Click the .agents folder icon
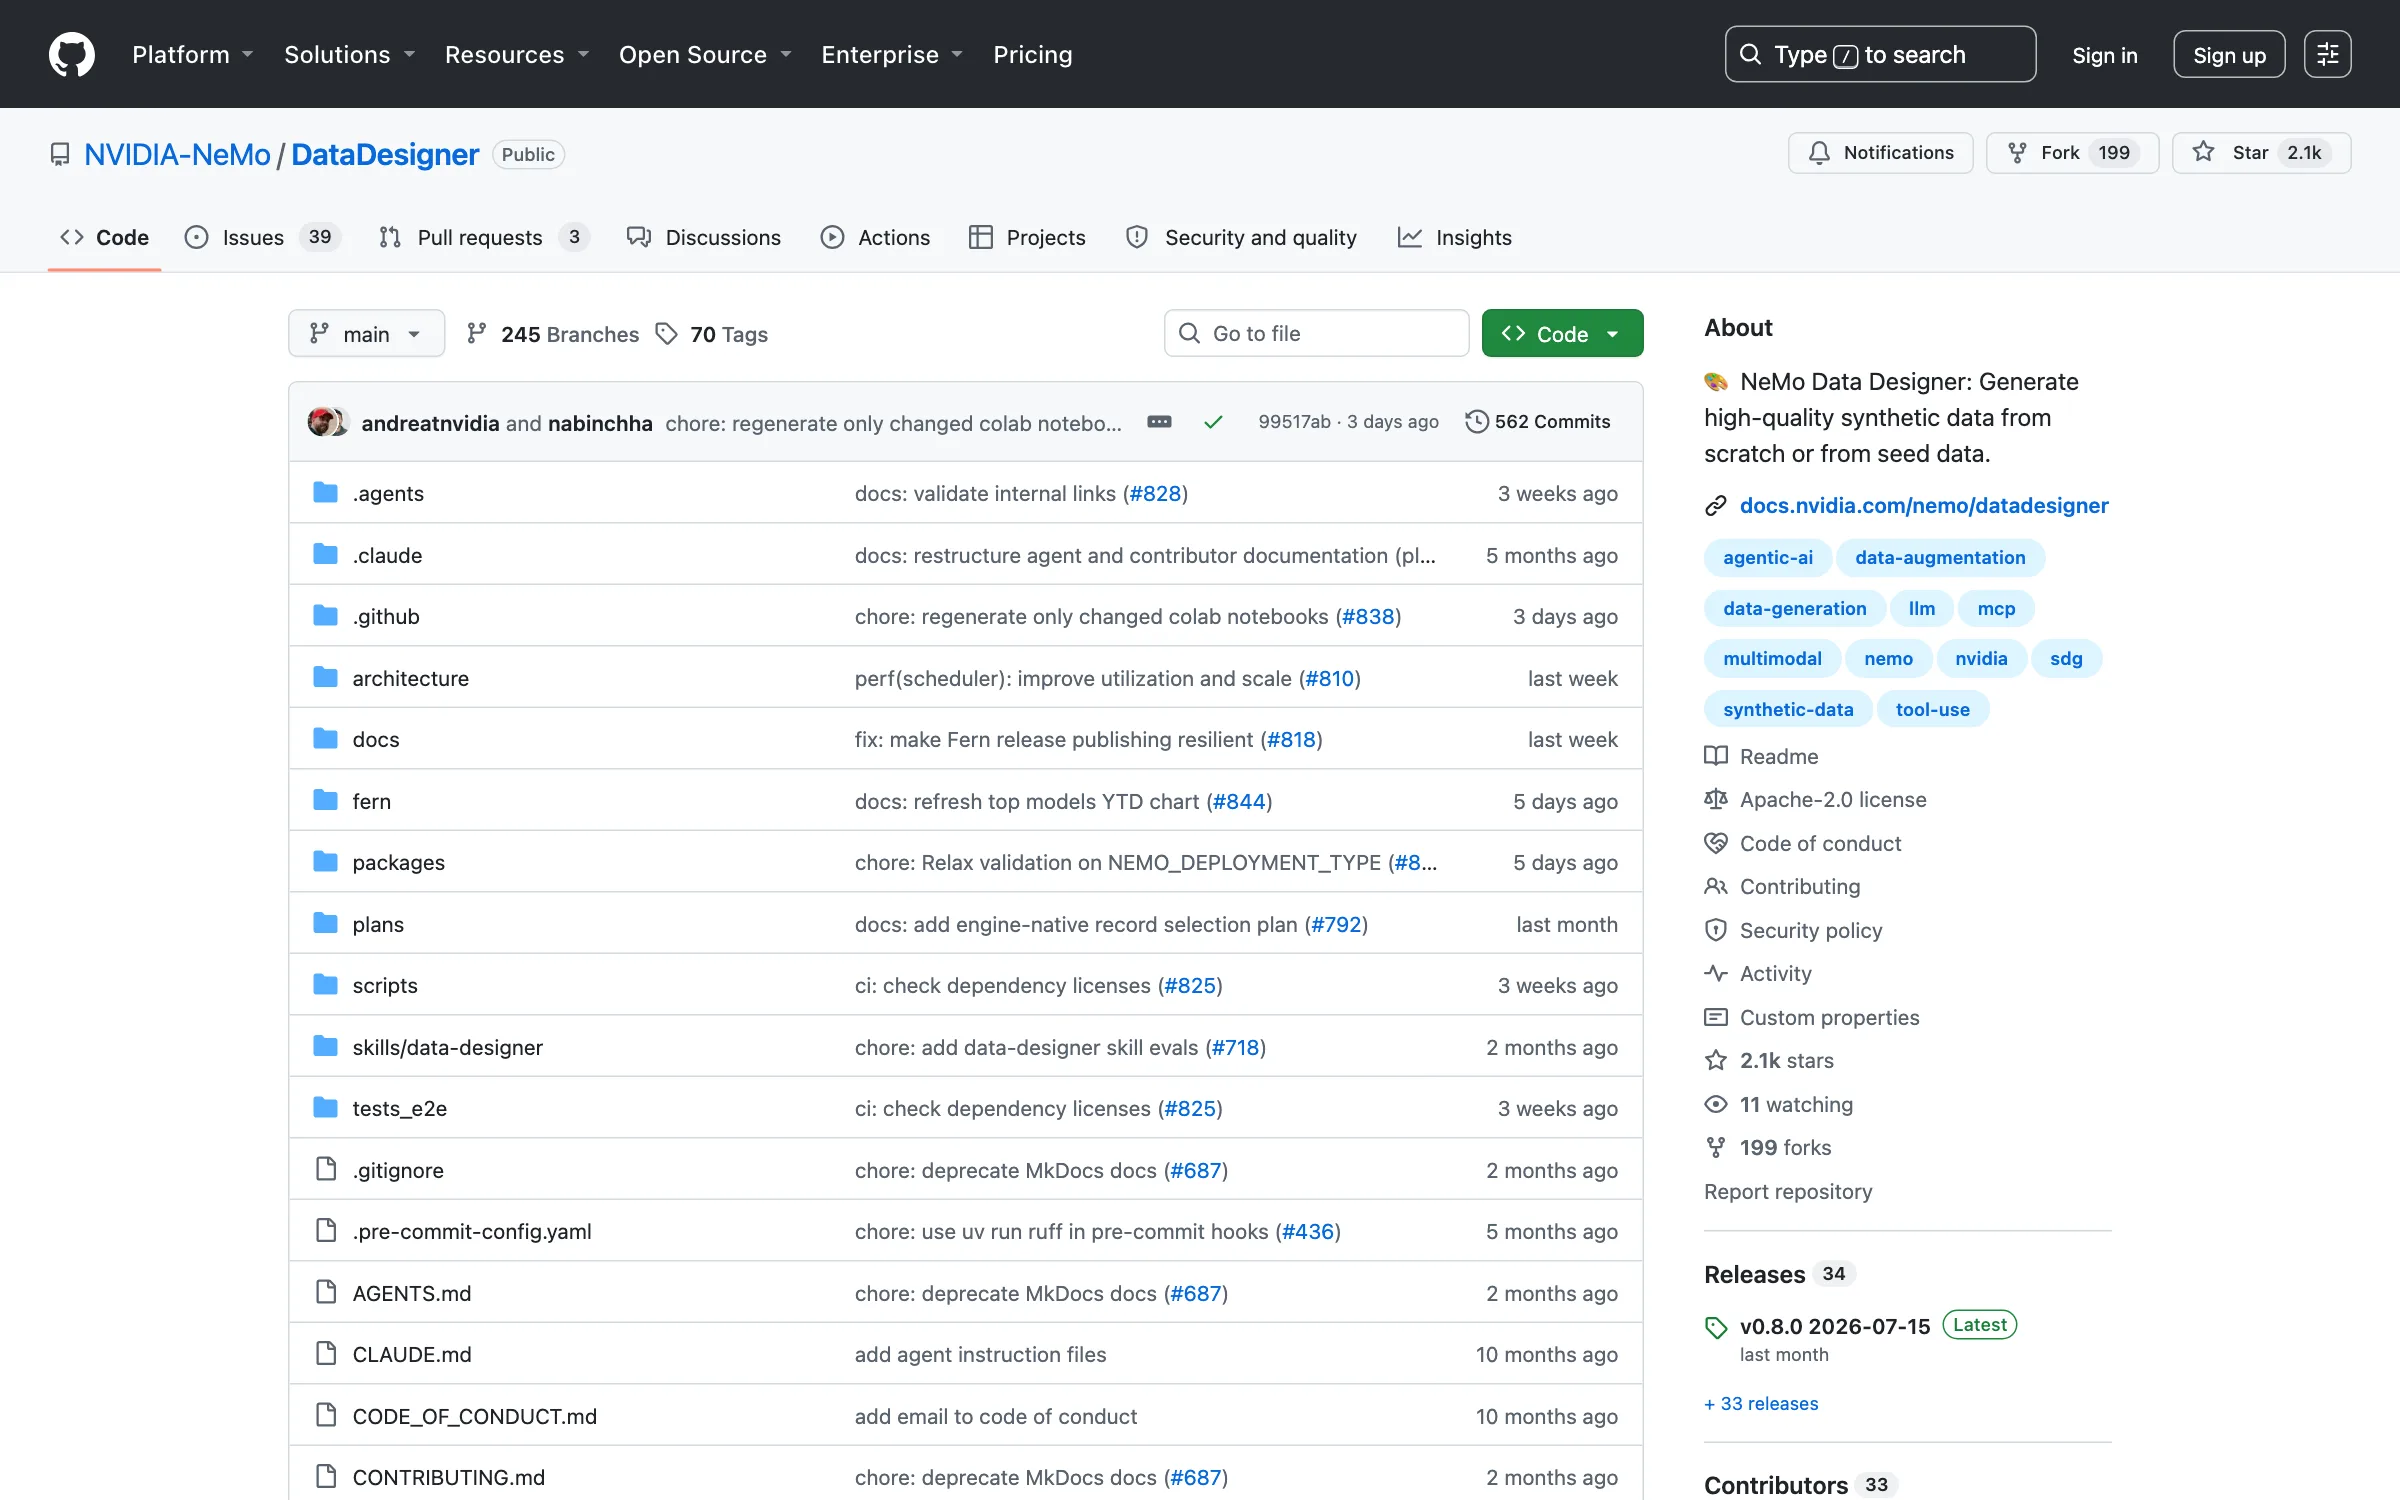Viewport: 2400px width, 1500px height. click(x=325, y=492)
